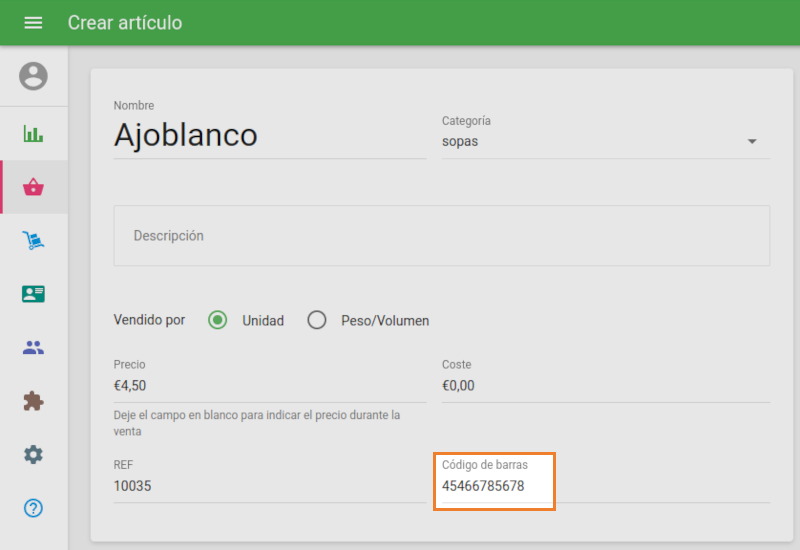
Task: Click into the Descripción text box
Action: 441,236
